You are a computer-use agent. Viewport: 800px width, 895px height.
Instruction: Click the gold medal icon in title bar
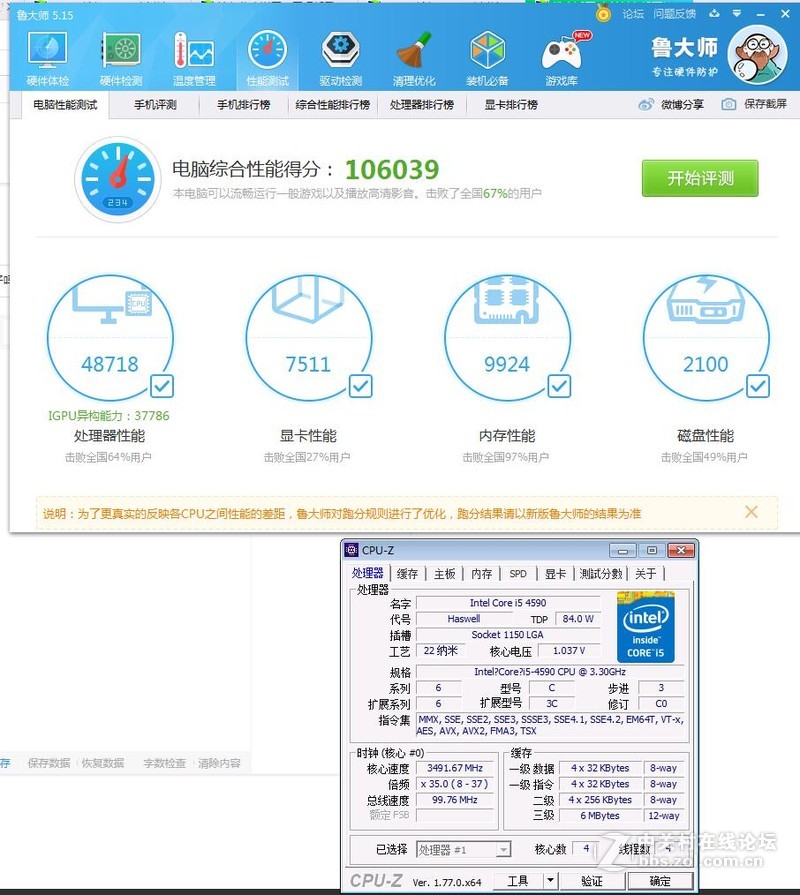[603, 13]
